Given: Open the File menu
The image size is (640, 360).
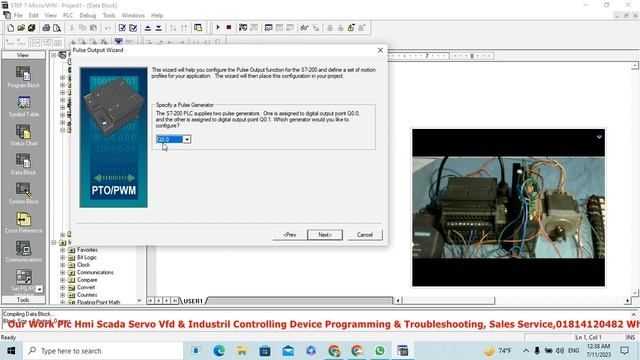Looking at the screenshot, I should coord(18,16).
